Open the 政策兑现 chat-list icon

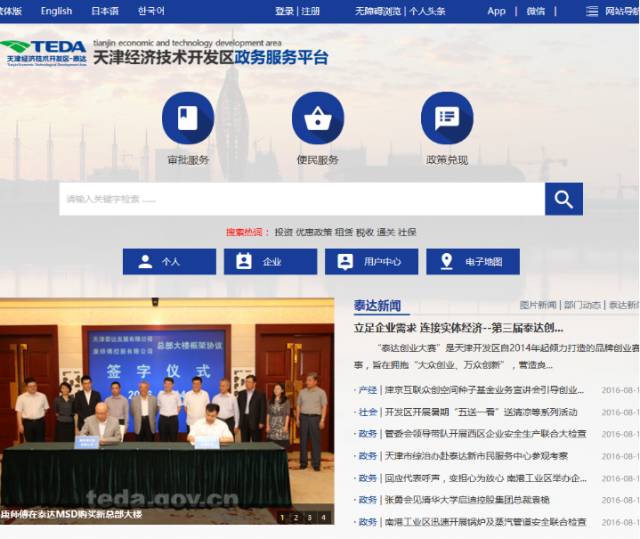[447, 118]
